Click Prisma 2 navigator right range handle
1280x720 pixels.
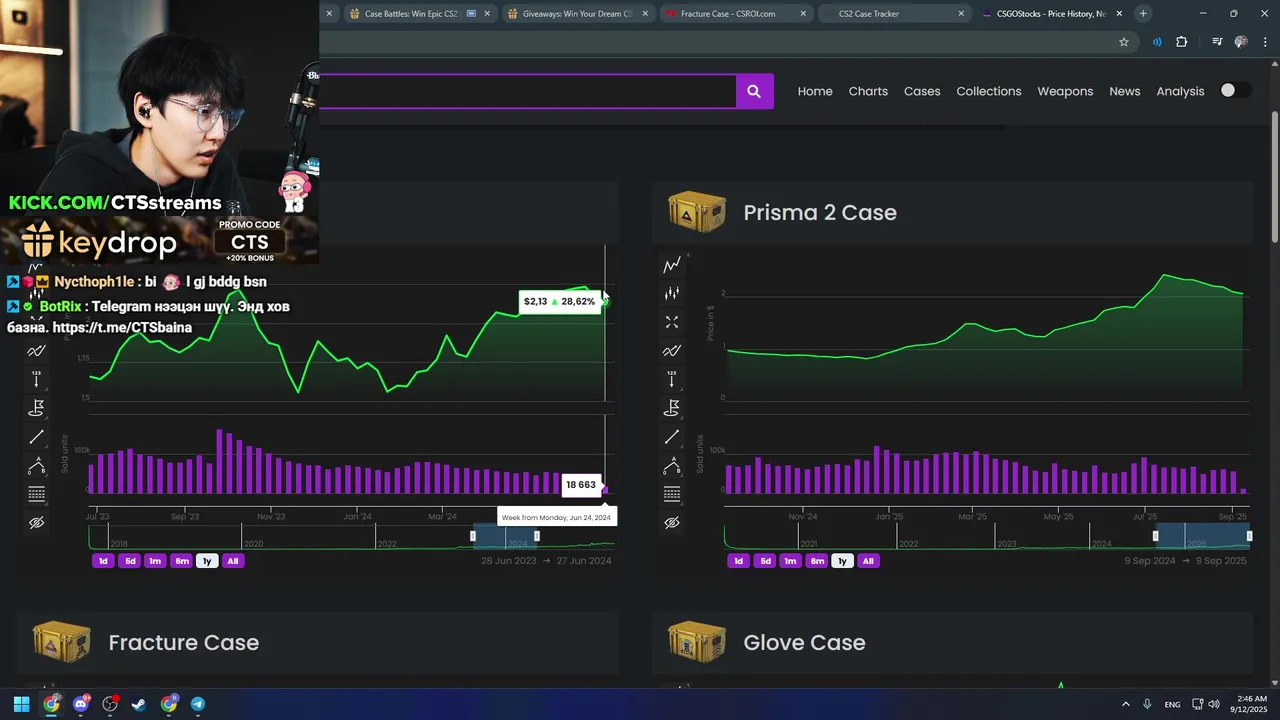[x=1249, y=536]
